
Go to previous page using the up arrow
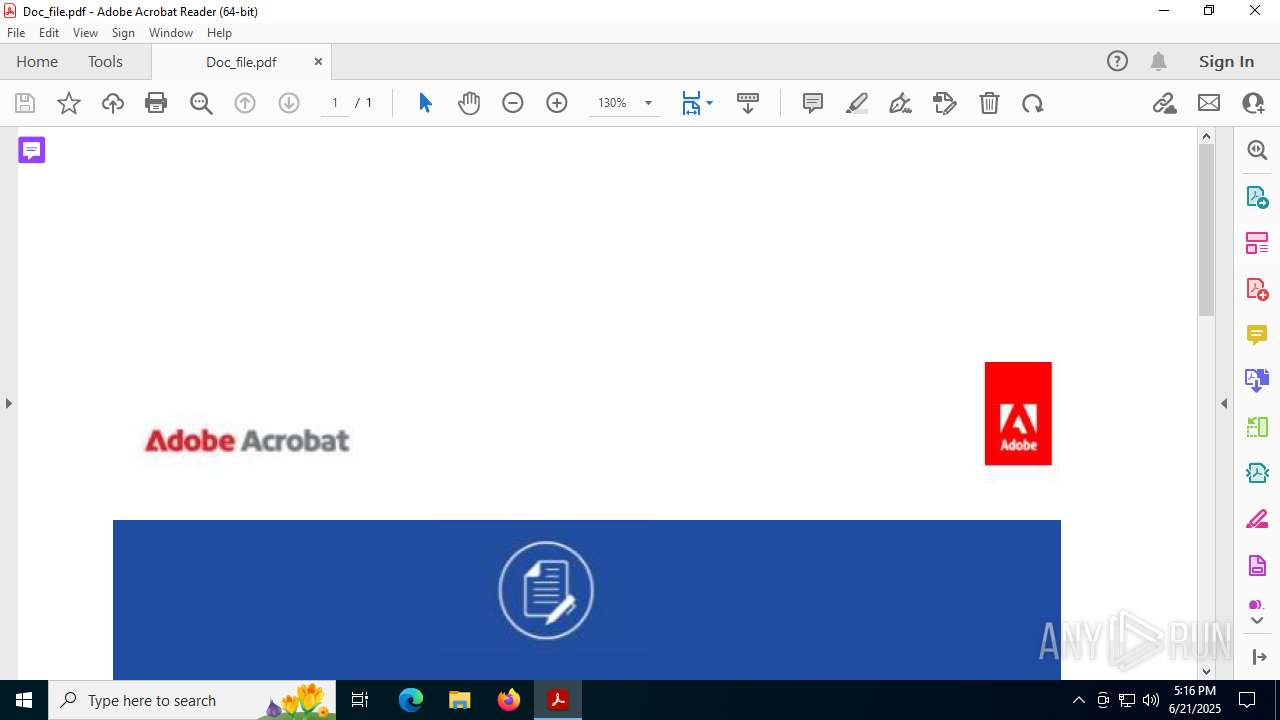245,103
